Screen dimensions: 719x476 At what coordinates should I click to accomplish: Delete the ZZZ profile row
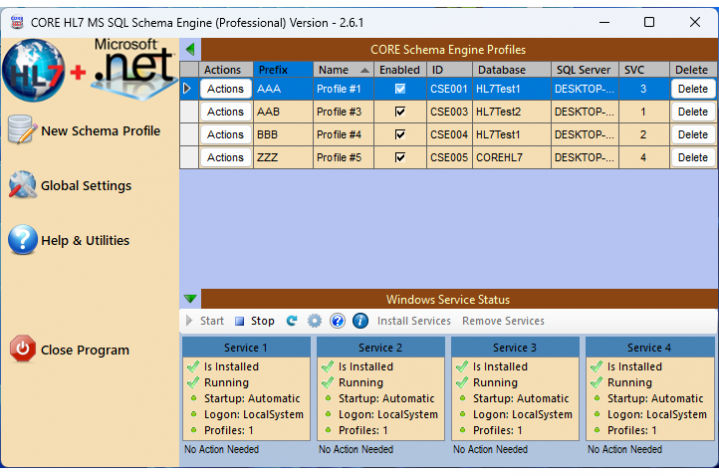pos(692,158)
